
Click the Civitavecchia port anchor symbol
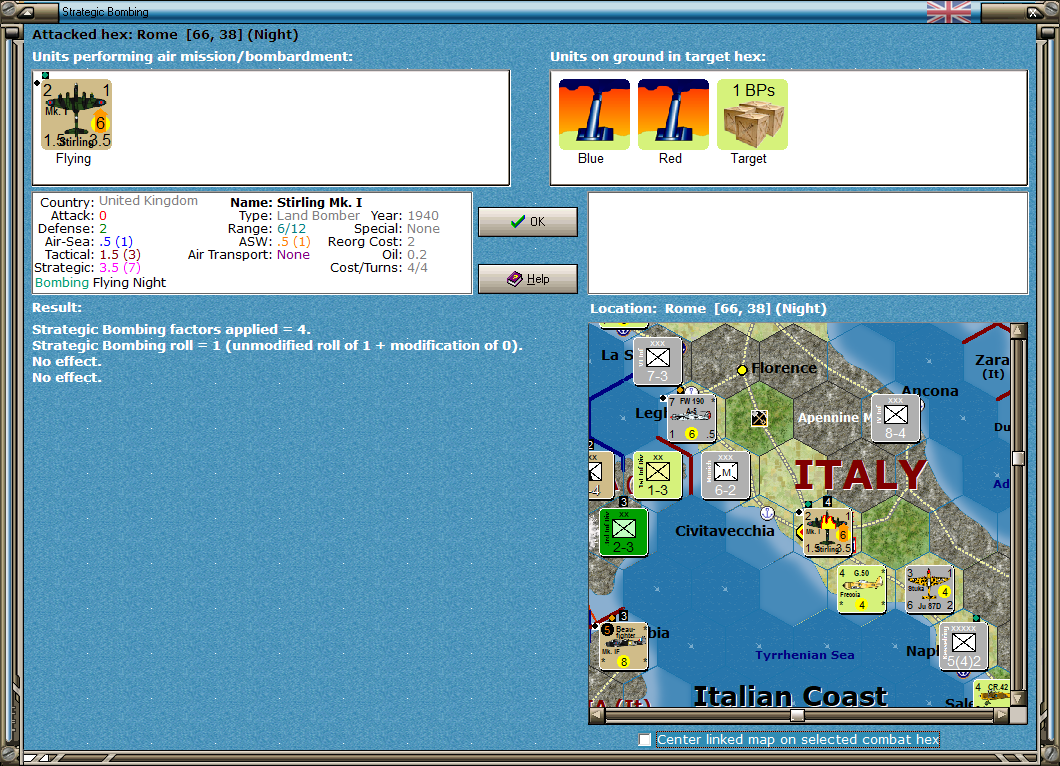(767, 512)
